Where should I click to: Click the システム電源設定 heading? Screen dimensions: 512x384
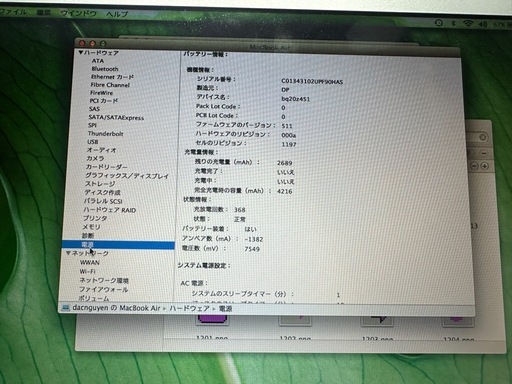click(x=204, y=265)
